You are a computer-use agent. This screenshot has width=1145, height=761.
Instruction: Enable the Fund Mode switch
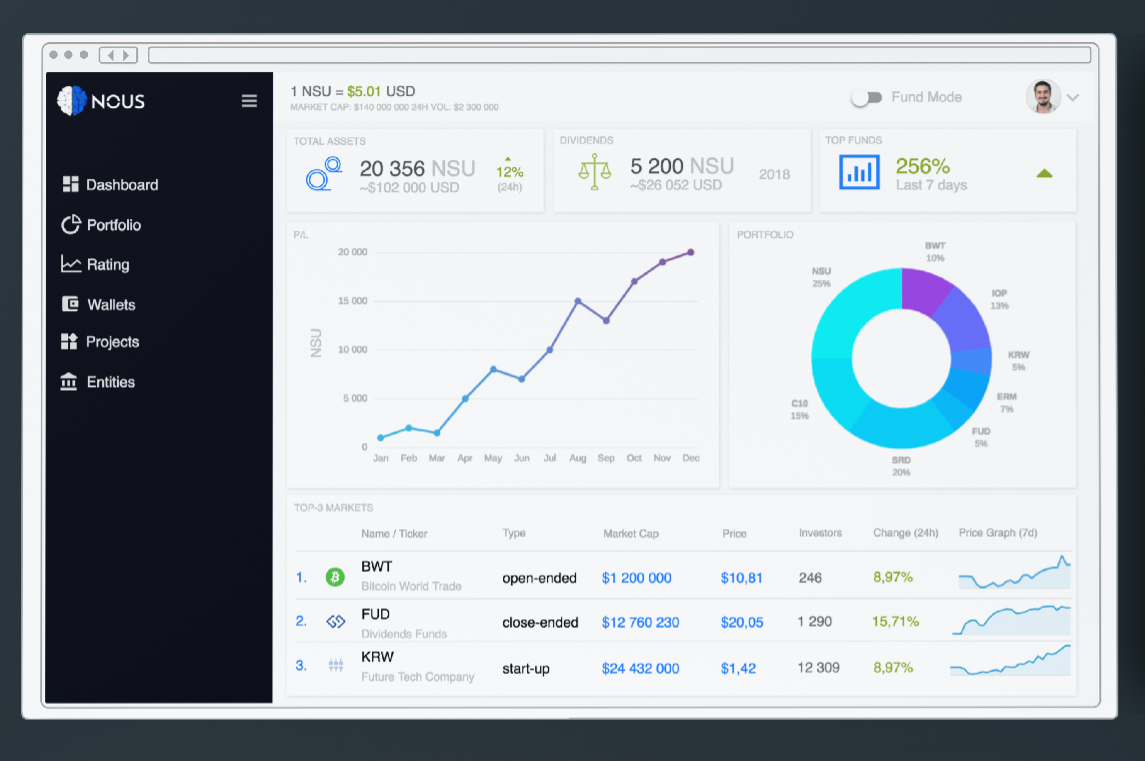point(867,97)
